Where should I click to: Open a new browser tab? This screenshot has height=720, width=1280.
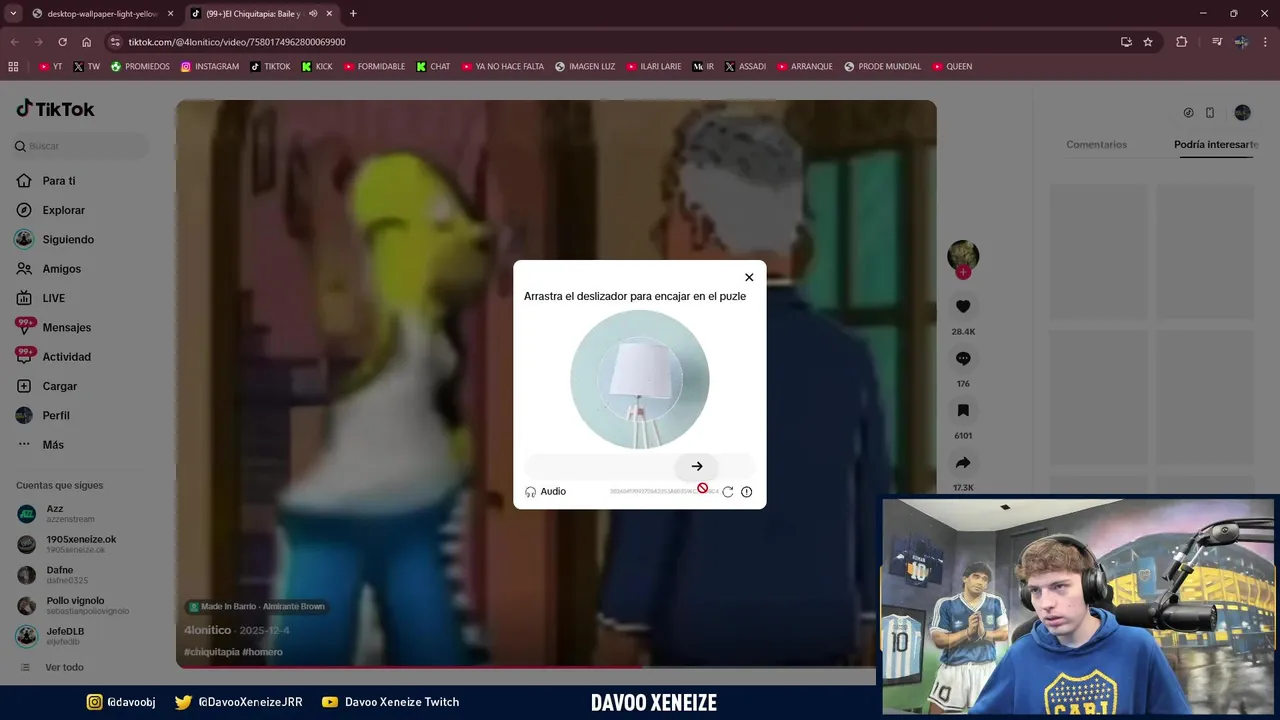pyautogui.click(x=353, y=14)
